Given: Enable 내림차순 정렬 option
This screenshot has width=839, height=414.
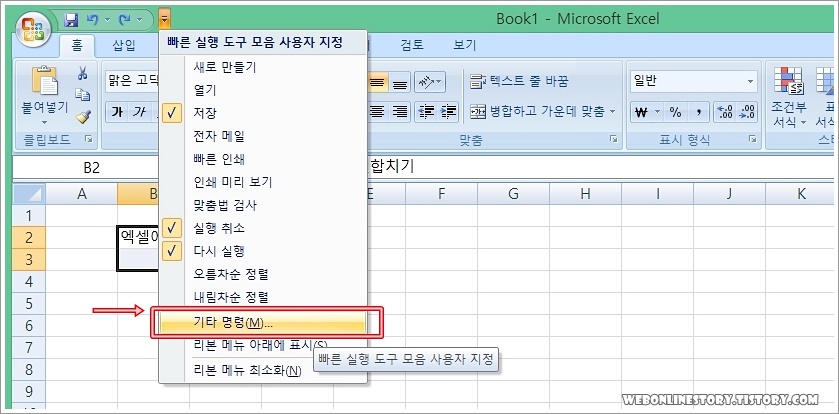Looking at the screenshot, I should coord(263,297).
